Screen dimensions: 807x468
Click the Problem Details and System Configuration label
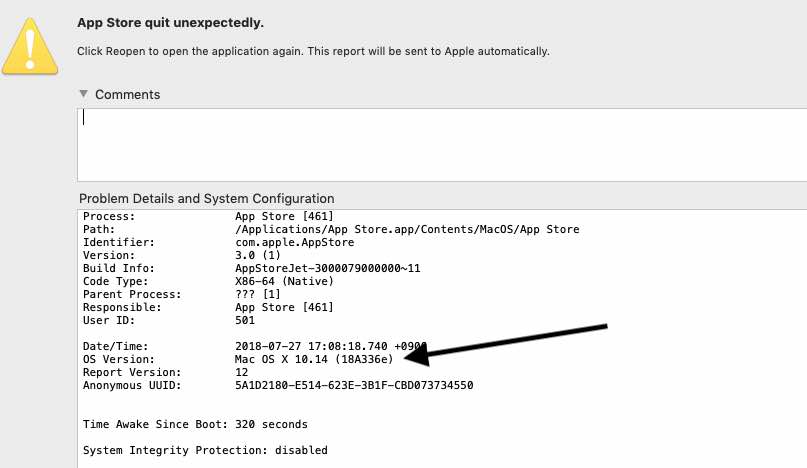coord(206,199)
